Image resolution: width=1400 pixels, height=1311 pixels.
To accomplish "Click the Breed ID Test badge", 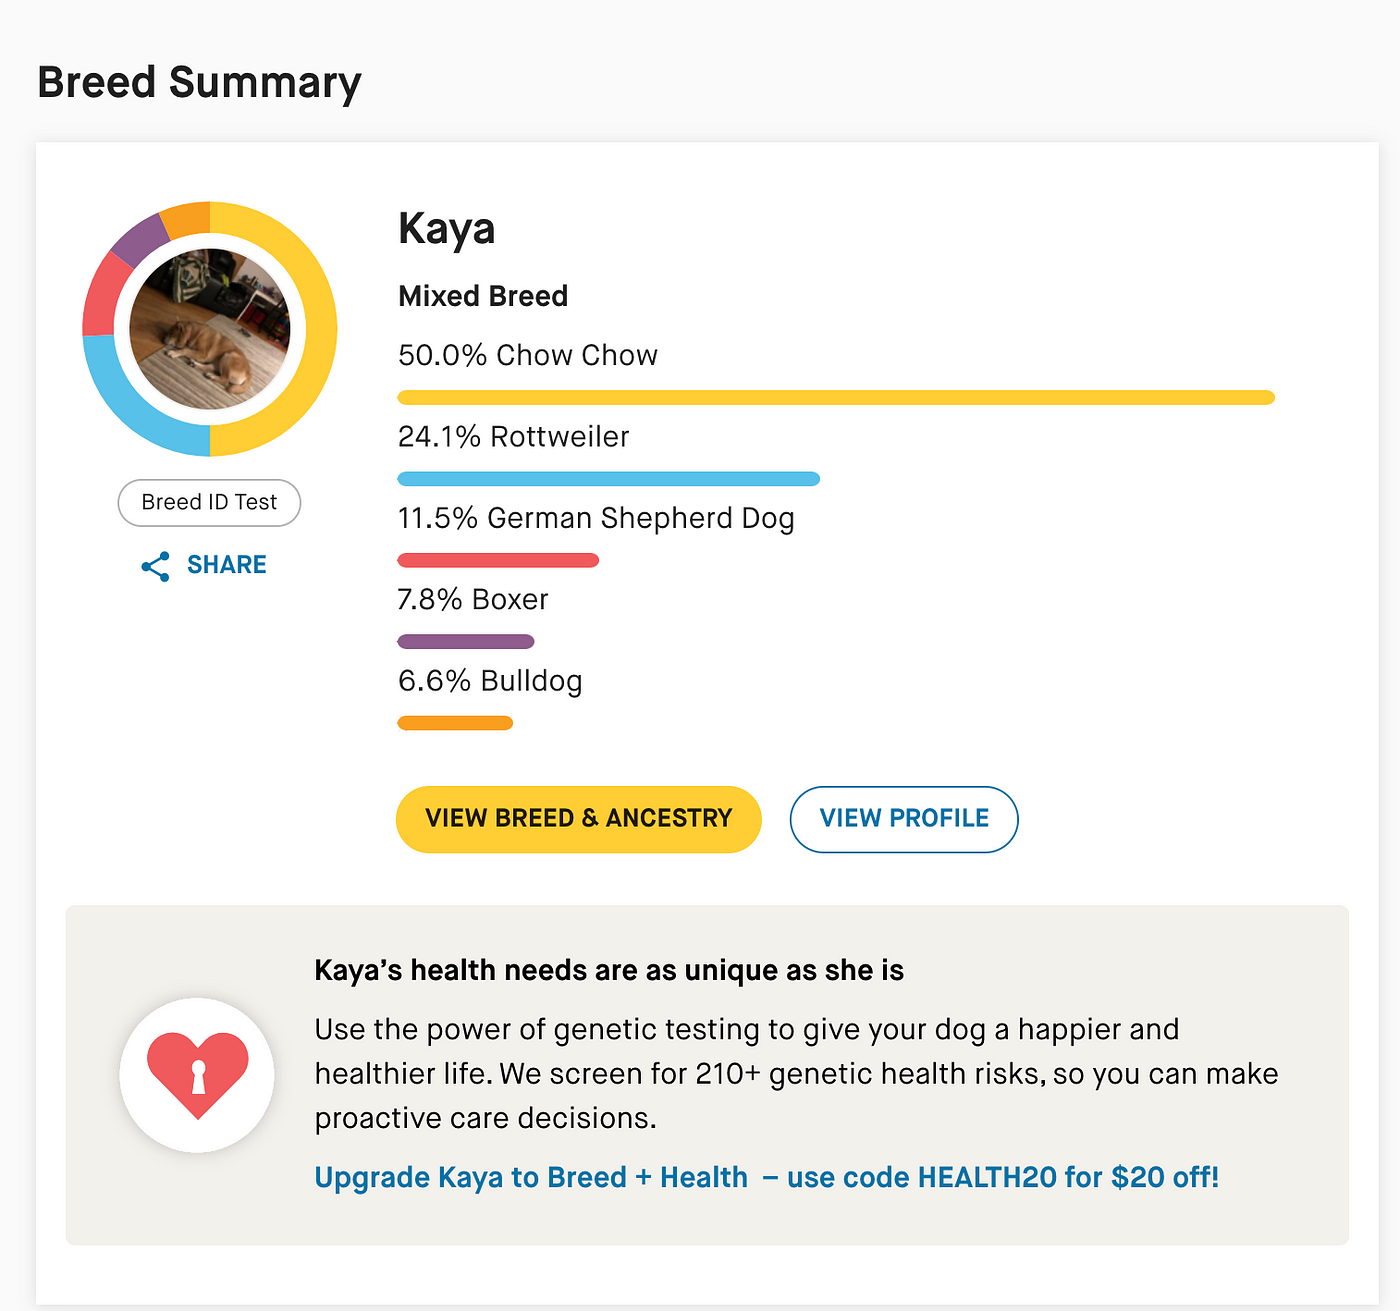I will 209,502.
